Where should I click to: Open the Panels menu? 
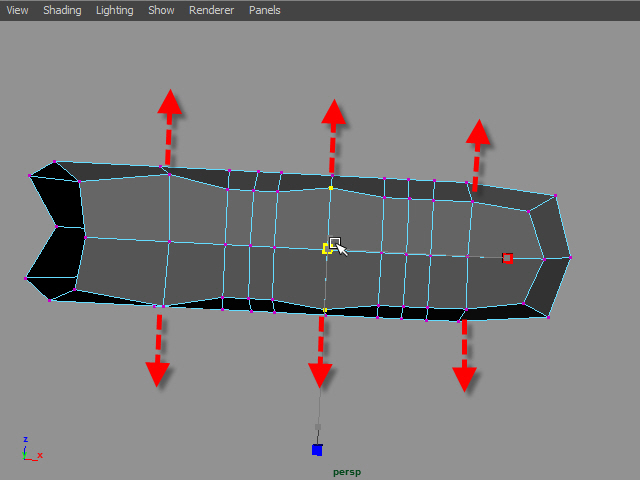tap(264, 10)
